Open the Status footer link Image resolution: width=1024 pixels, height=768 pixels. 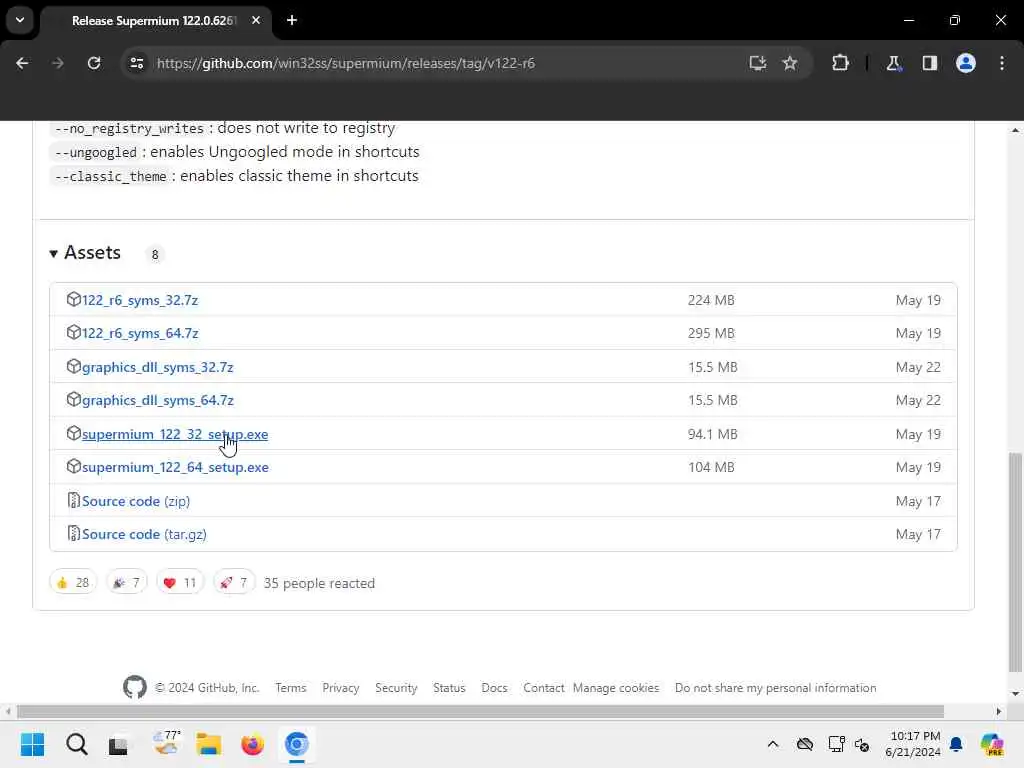pos(449,688)
